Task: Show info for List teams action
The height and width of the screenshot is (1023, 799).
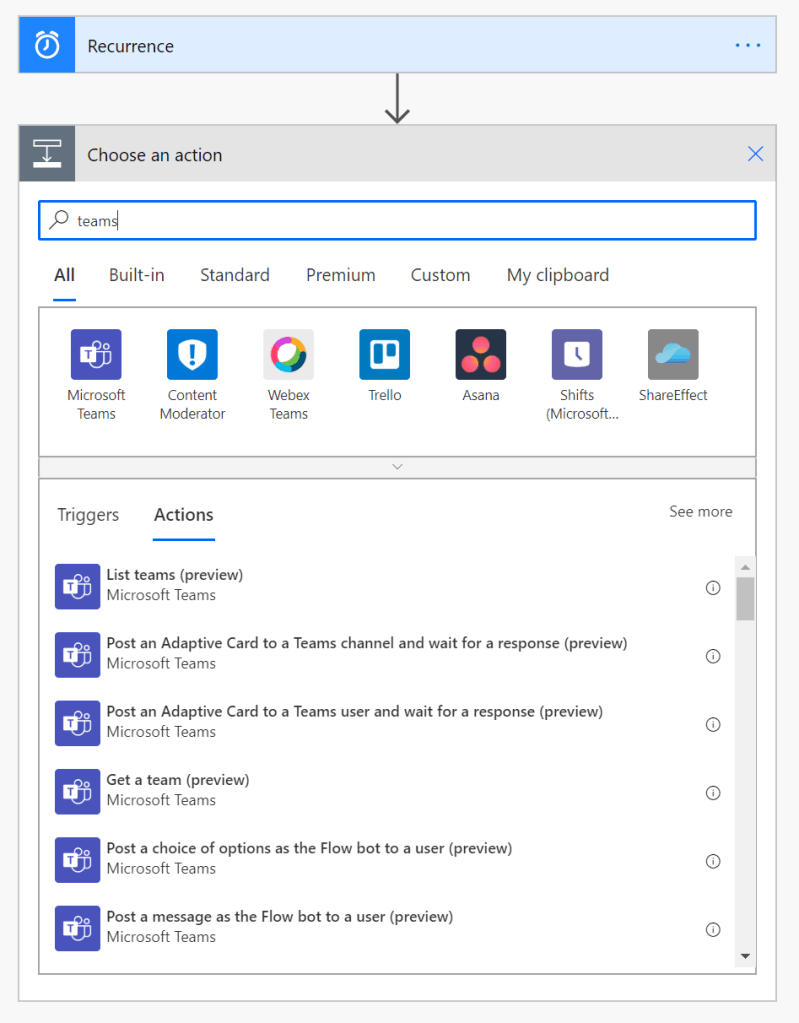Action: click(x=713, y=588)
